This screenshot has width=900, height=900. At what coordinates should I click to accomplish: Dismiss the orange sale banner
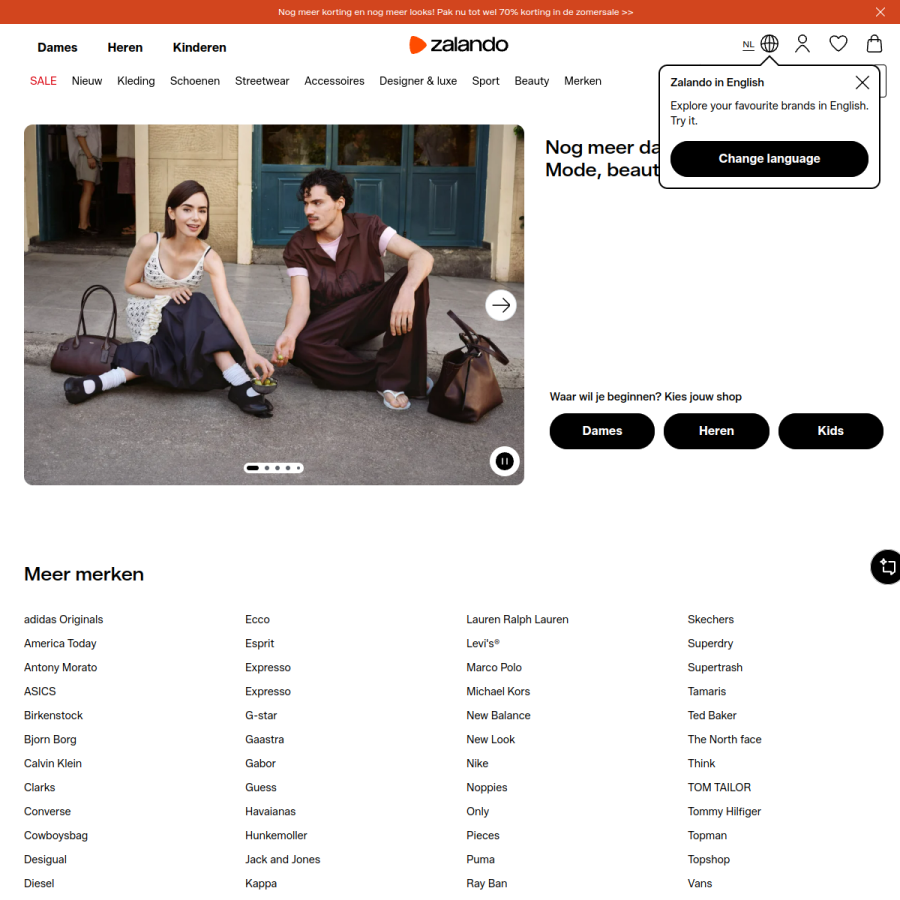[880, 12]
